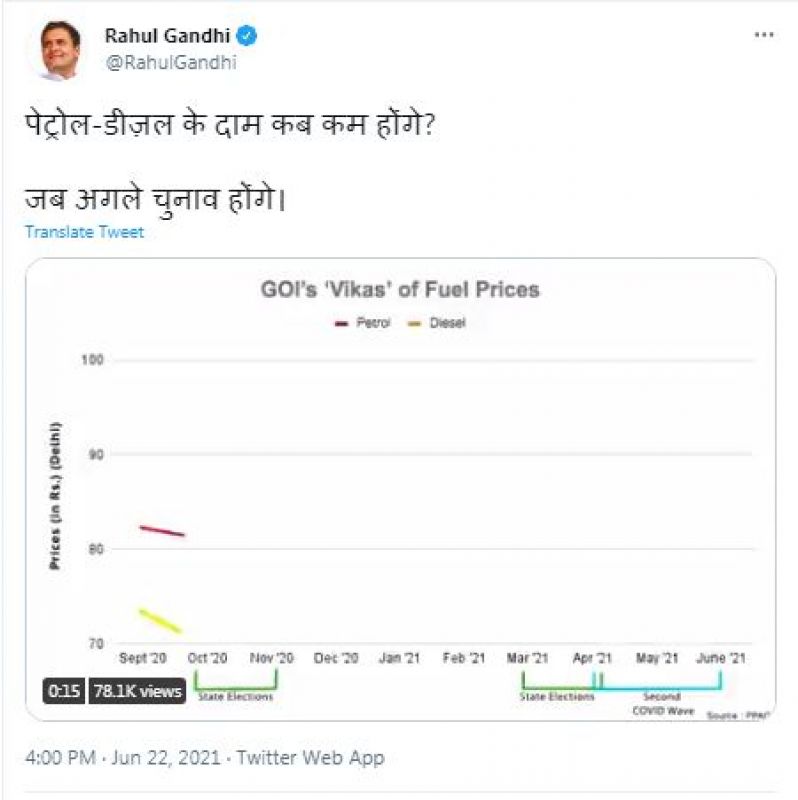The width and height of the screenshot is (798, 800).
Task: Click the 78.1K views counter
Action: tap(138, 690)
